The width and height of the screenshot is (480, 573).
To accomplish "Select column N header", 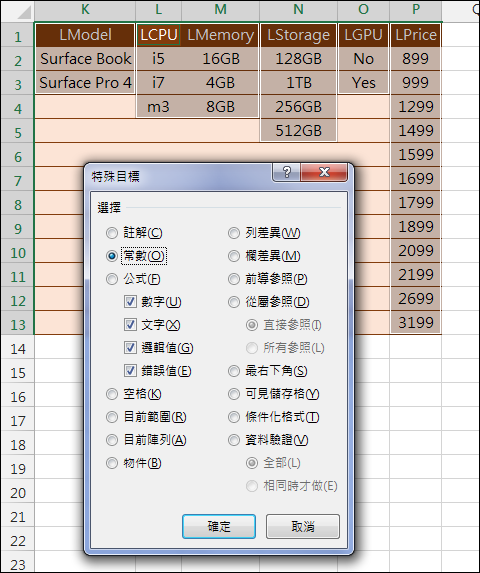I will pos(298,10).
